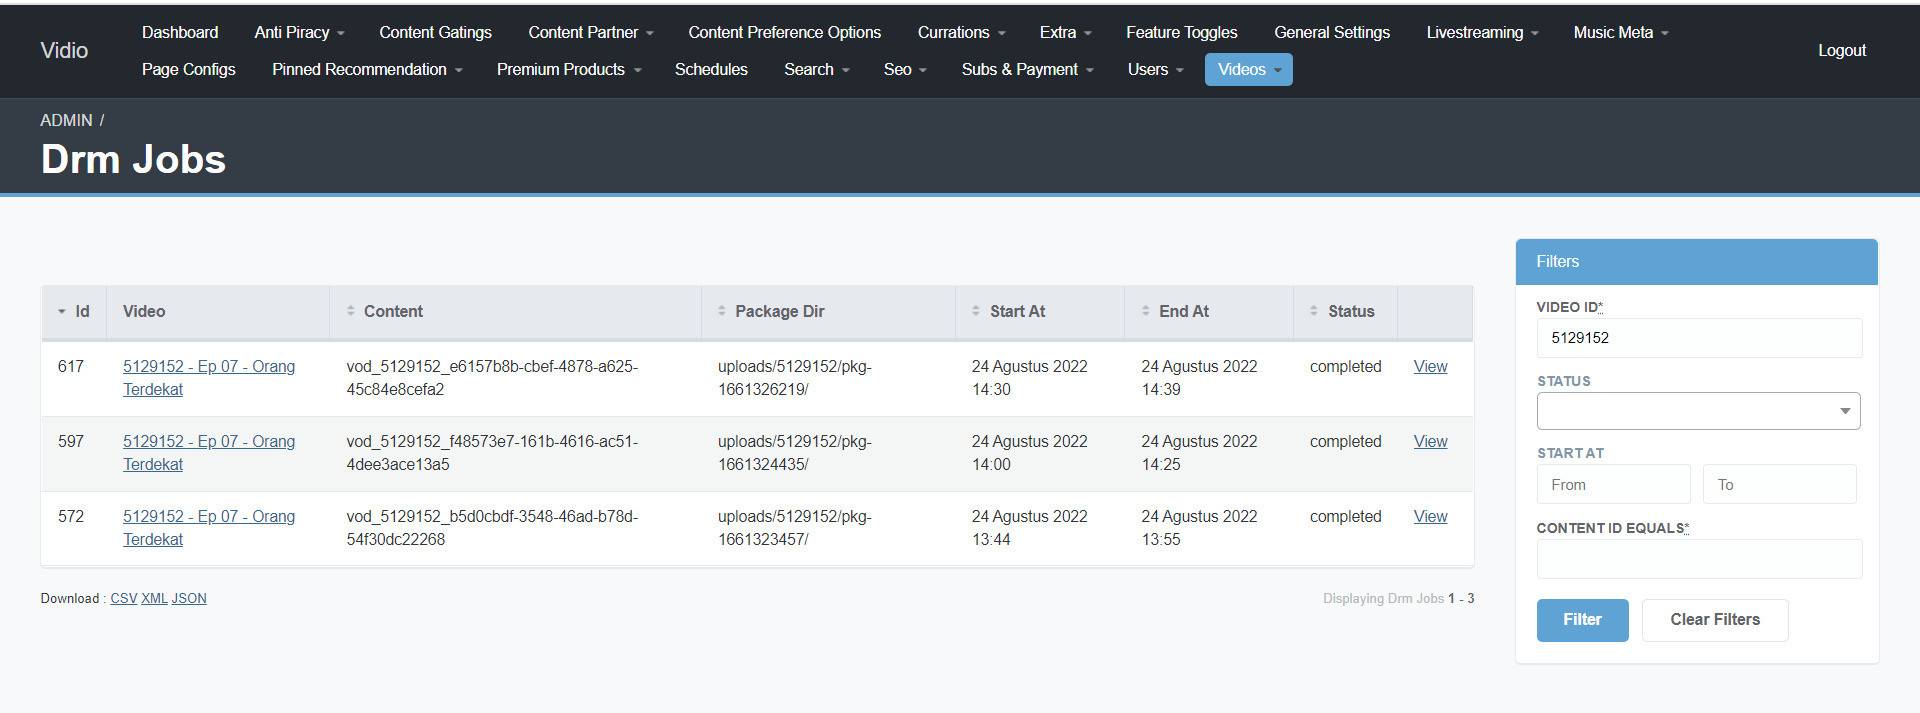Focus the Content ID Equals field
The image size is (1920, 713).
(x=1699, y=559)
